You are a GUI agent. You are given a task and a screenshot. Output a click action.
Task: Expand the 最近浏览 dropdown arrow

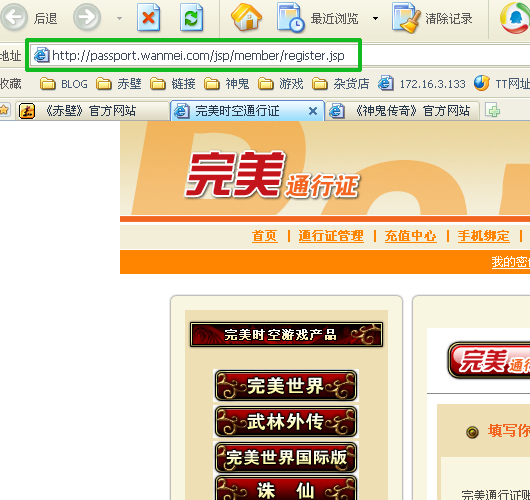click(375, 18)
